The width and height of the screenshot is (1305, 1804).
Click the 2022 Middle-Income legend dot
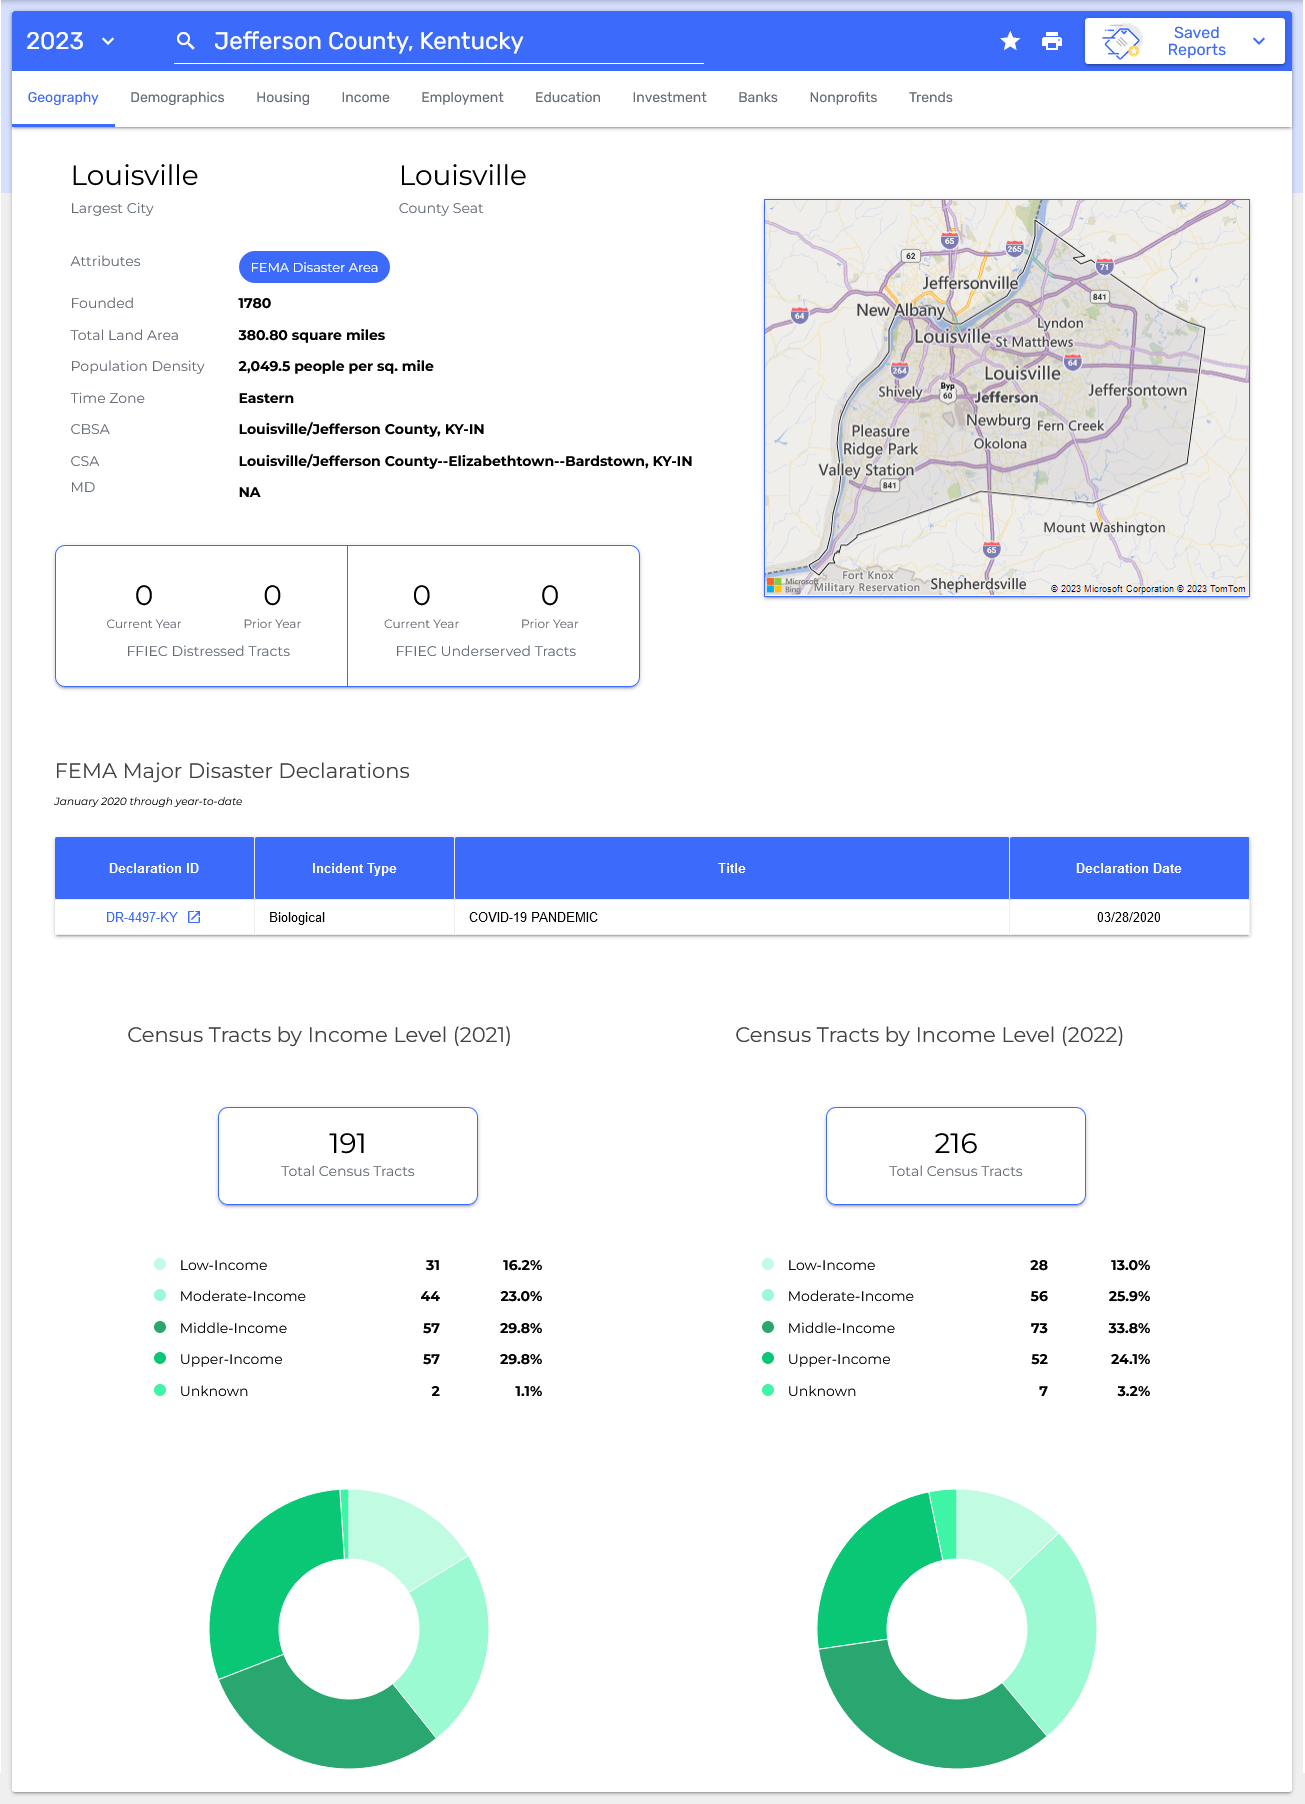768,1327
